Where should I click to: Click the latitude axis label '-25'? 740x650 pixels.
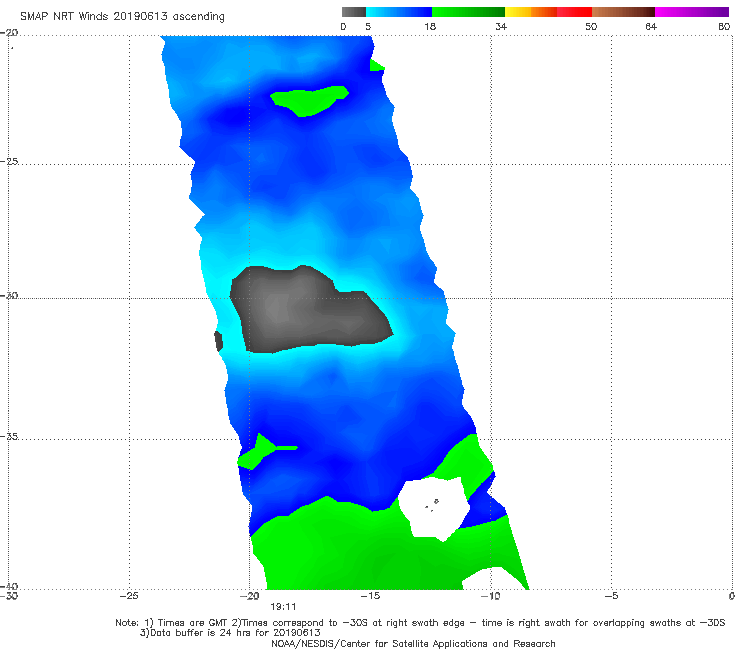pos(9,161)
